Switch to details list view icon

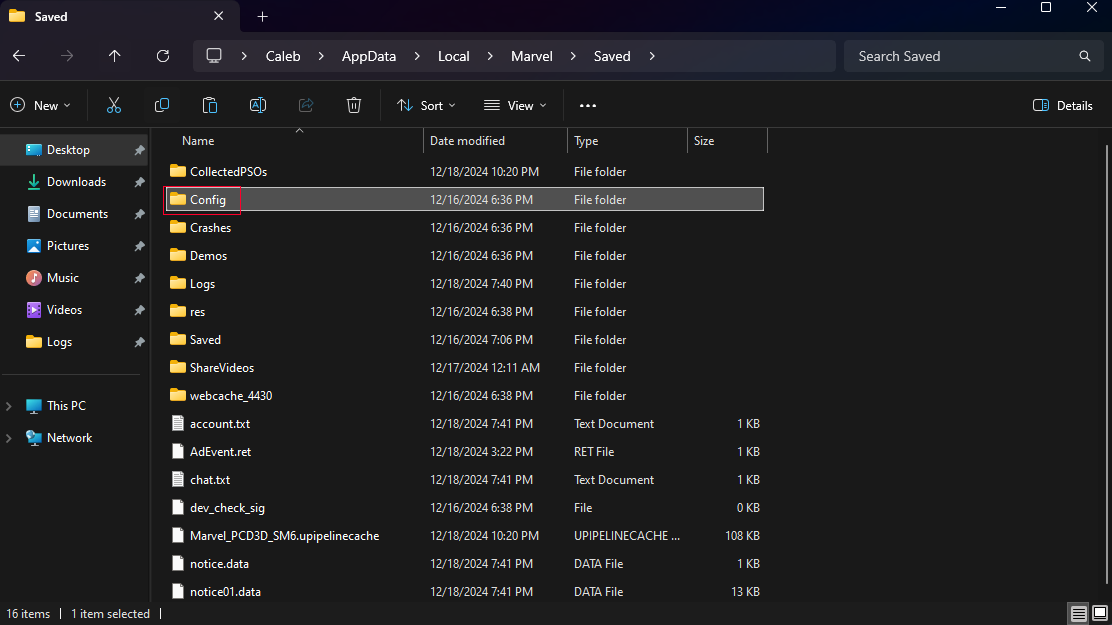click(x=1079, y=614)
